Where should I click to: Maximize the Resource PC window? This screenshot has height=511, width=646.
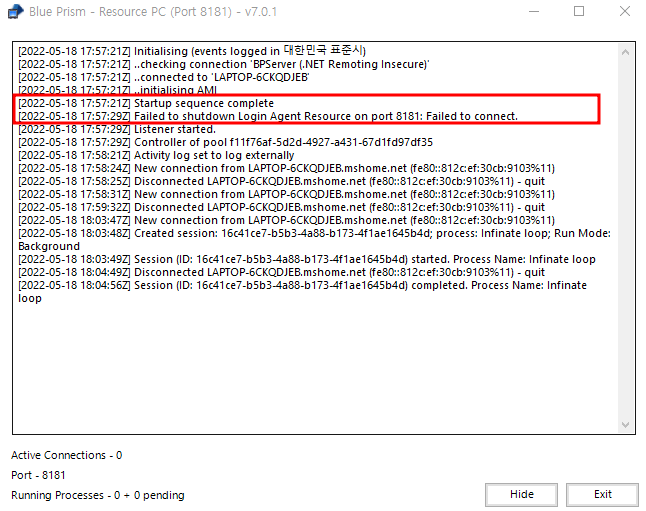pos(579,12)
